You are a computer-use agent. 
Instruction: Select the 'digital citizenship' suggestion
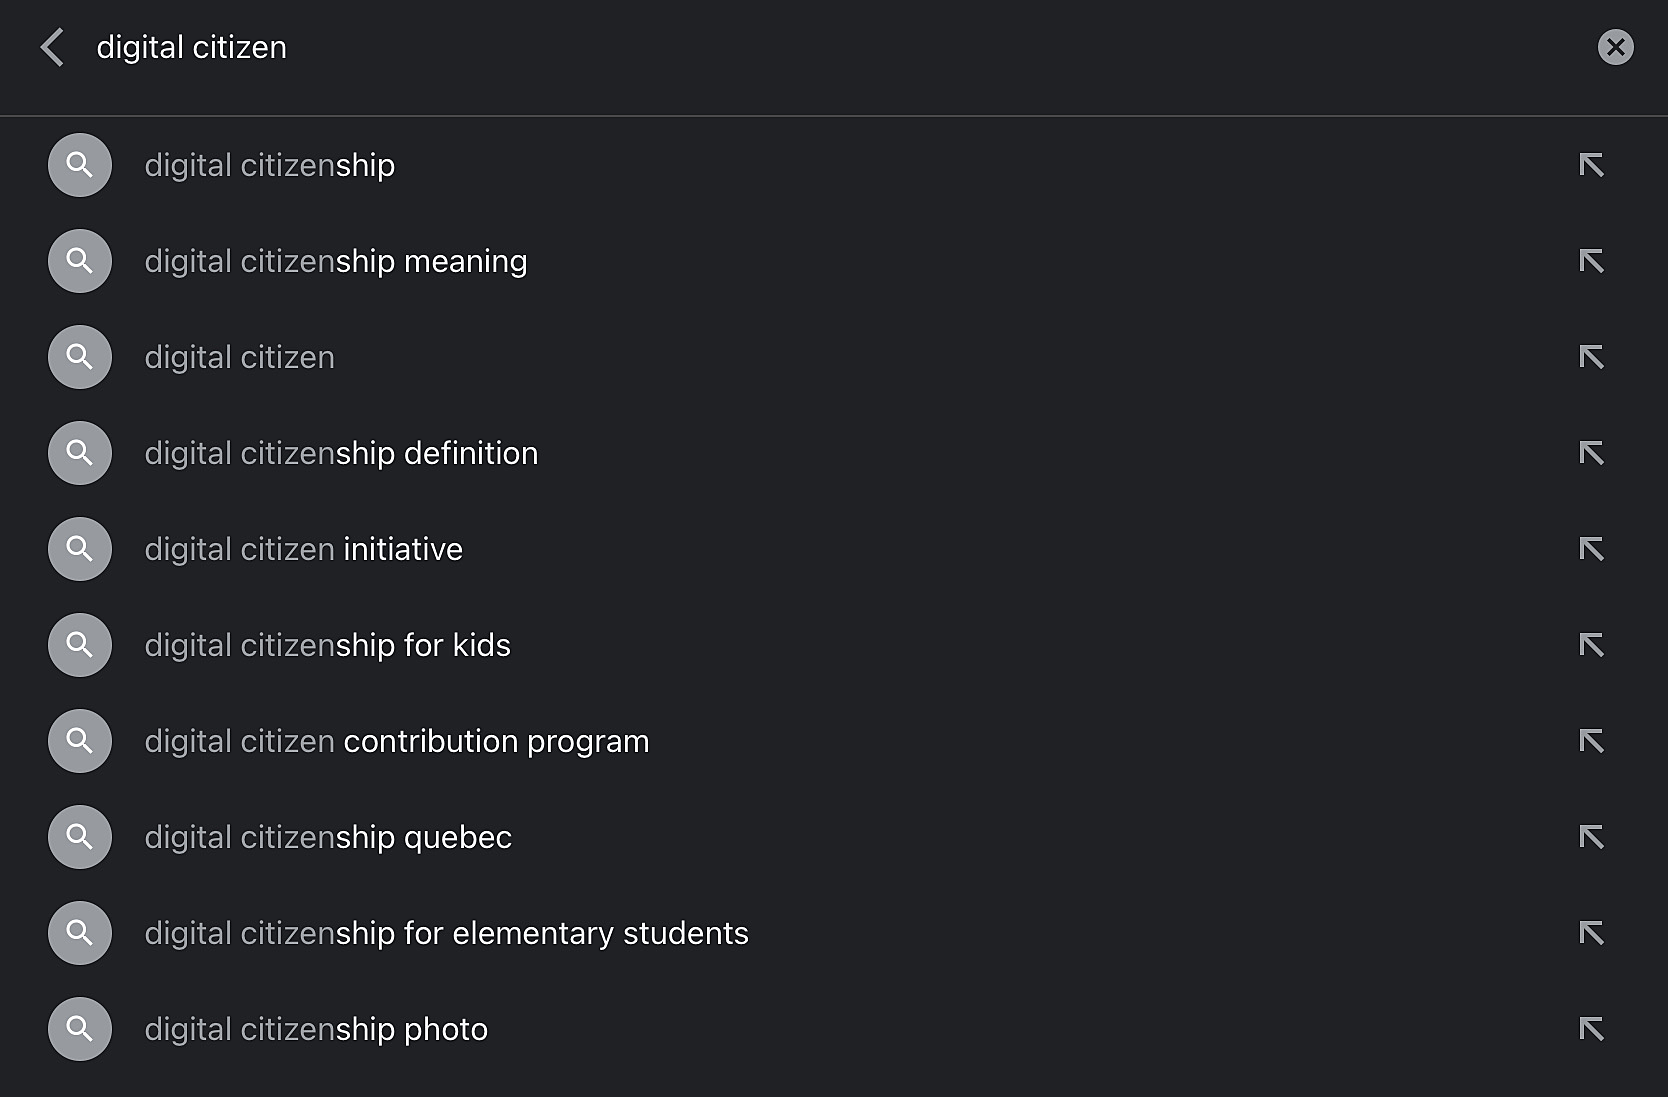click(270, 165)
